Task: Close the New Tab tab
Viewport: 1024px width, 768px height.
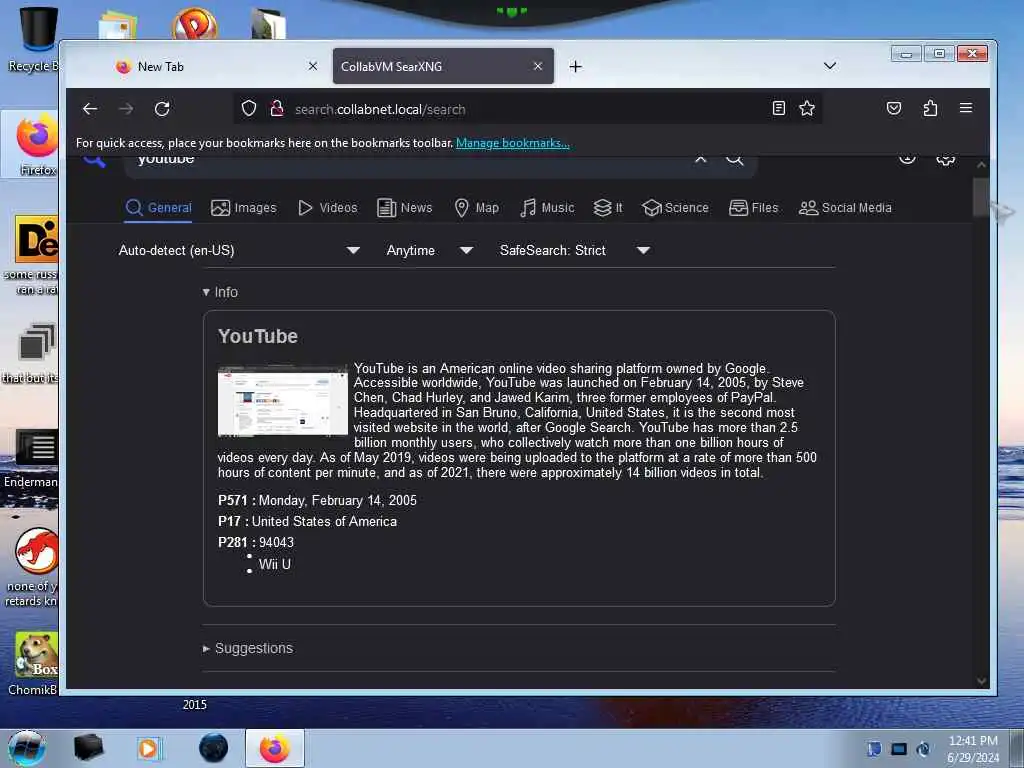Action: (313, 66)
